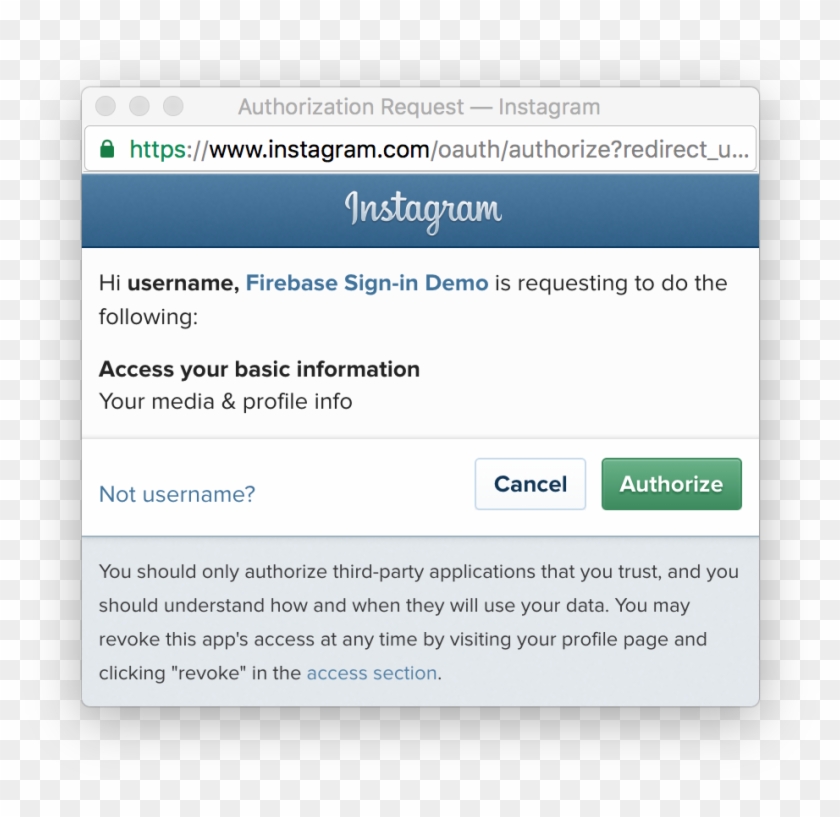Click Cancel to deny the request
Viewport: 840px width, 817px height.
pyautogui.click(x=530, y=484)
